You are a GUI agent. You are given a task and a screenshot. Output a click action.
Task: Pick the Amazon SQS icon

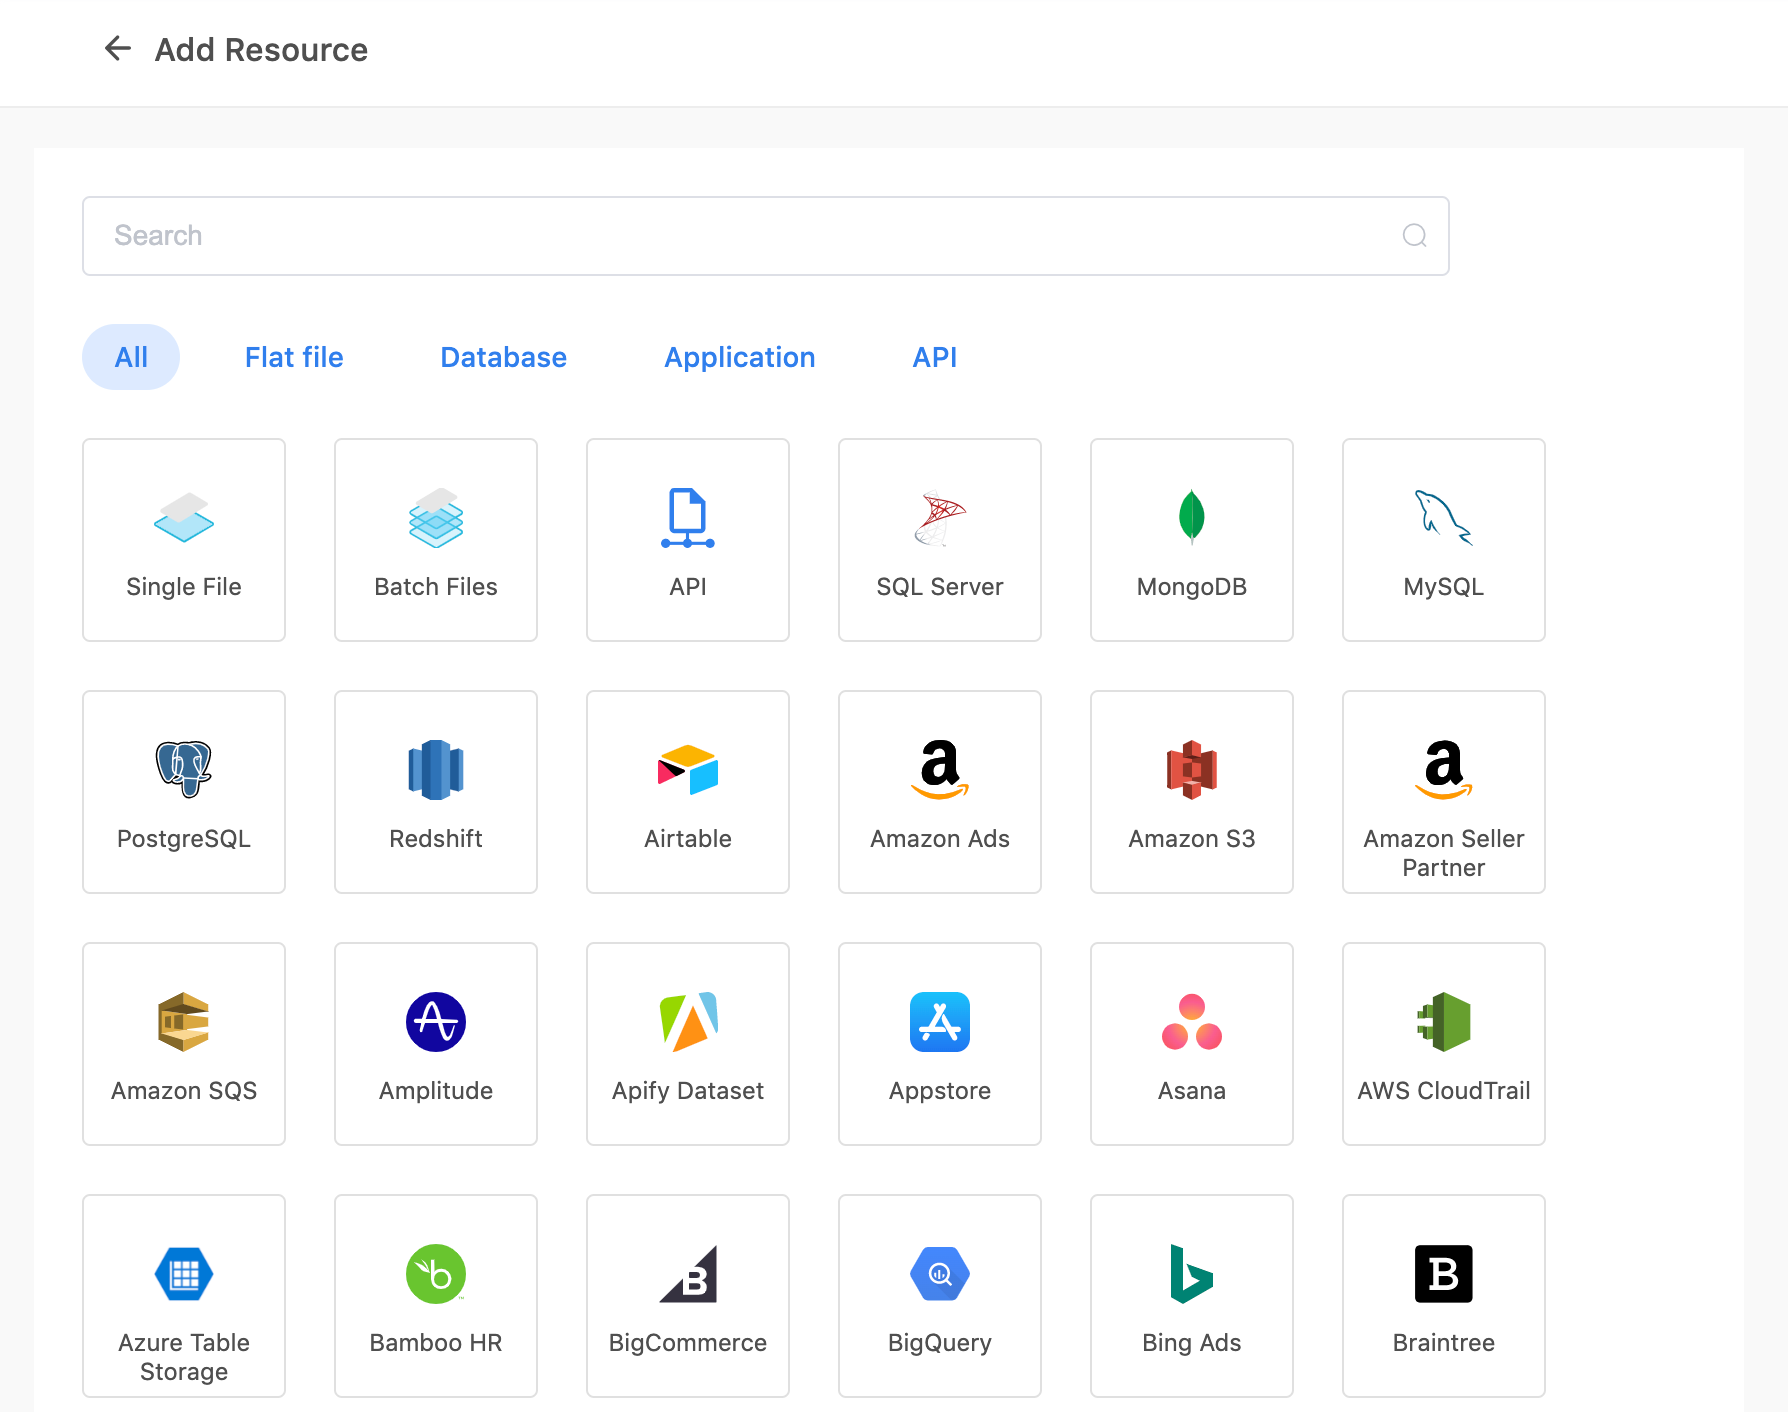tap(184, 1021)
